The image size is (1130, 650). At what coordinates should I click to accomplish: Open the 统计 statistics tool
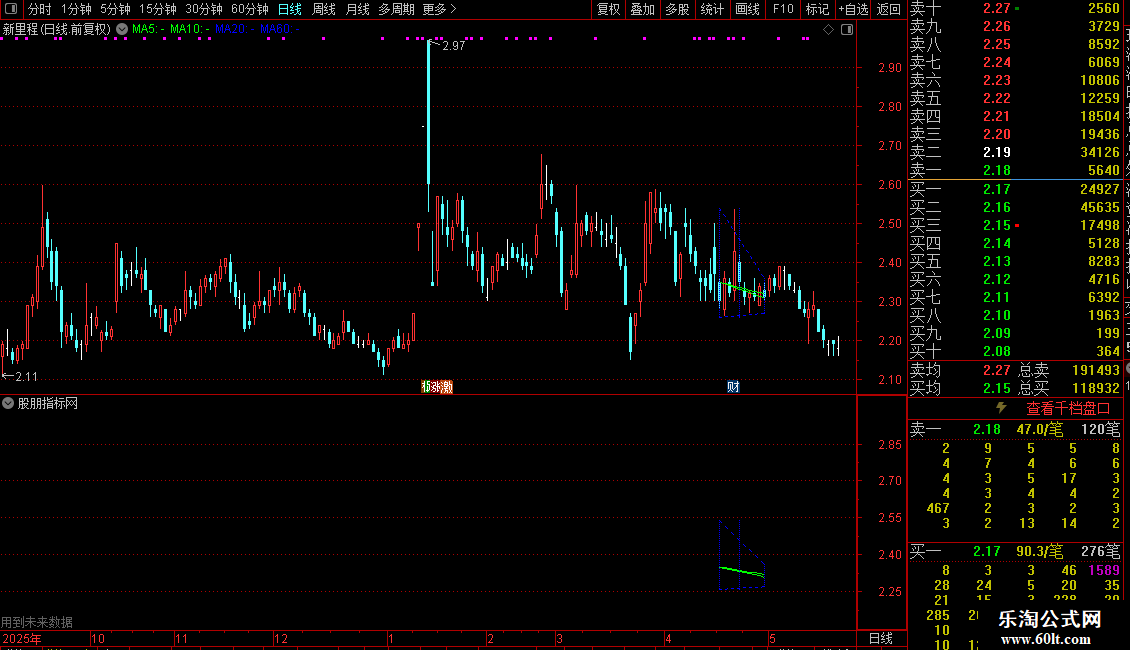tap(712, 9)
